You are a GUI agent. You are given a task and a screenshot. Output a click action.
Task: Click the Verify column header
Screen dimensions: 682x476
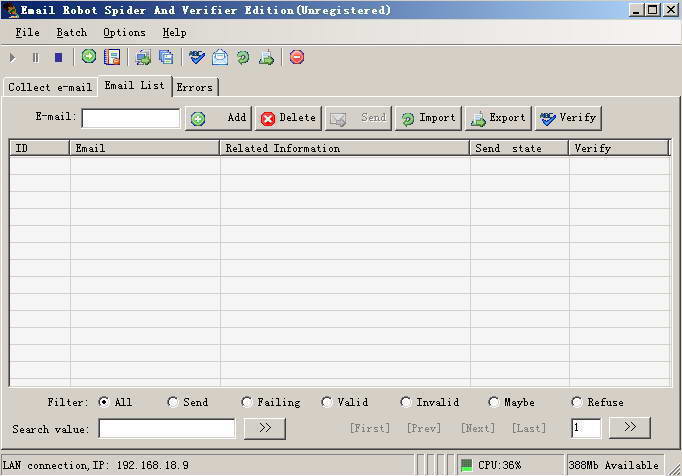[619, 148]
